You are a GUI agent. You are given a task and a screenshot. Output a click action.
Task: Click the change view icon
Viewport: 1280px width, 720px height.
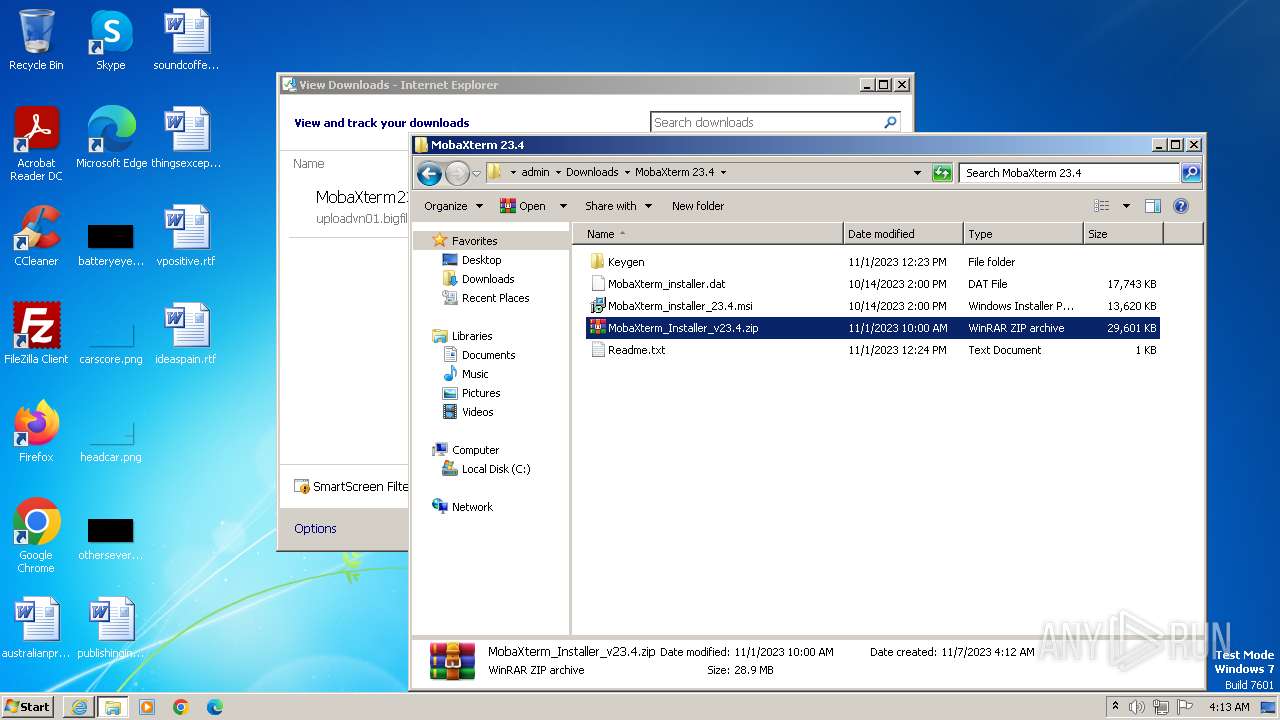tap(1102, 206)
